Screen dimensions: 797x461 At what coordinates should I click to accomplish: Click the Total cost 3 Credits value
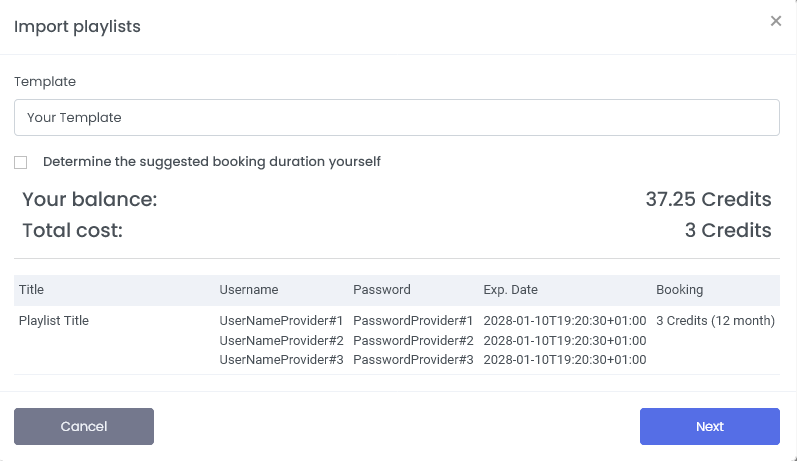coord(727,231)
